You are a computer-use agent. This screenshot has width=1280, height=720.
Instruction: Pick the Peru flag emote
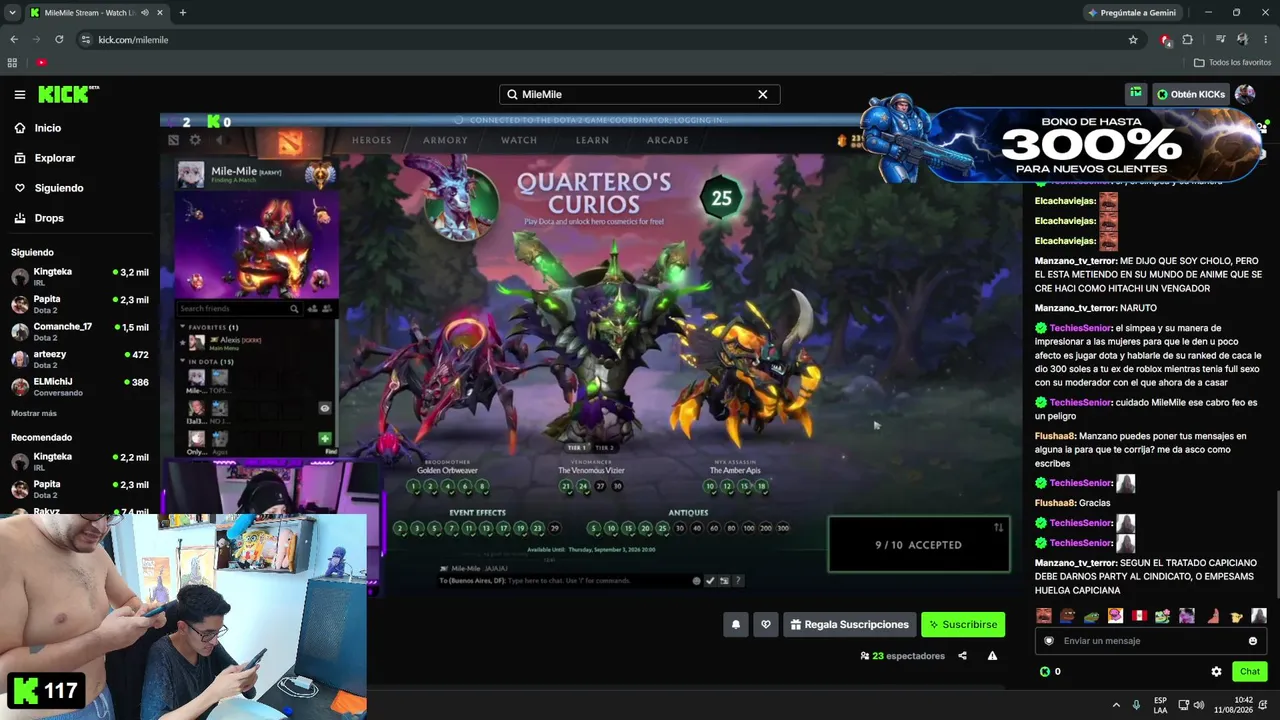[1139, 616]
